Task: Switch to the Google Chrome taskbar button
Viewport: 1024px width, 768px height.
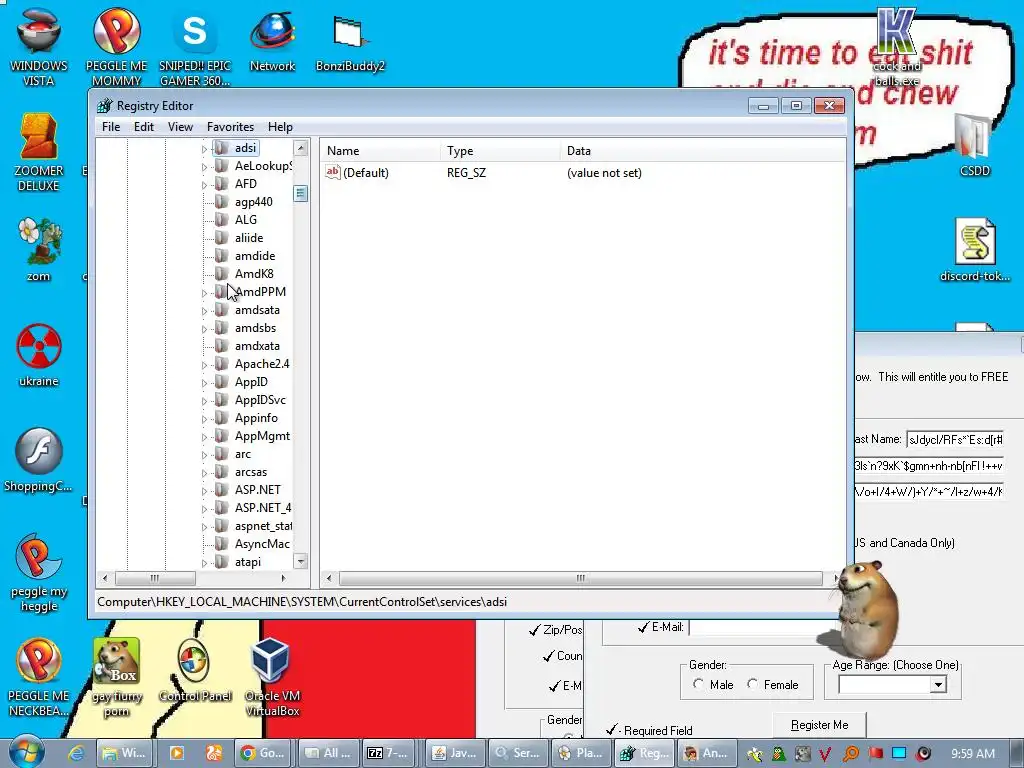Action: pos(262,753)
